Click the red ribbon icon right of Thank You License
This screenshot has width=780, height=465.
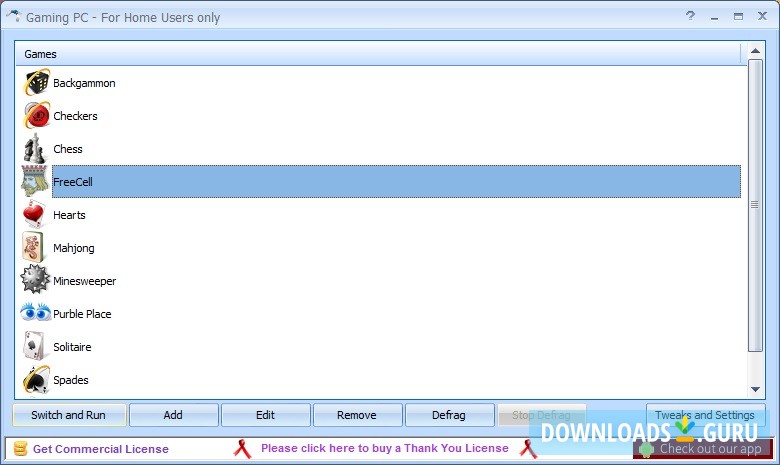click(528, 449)
